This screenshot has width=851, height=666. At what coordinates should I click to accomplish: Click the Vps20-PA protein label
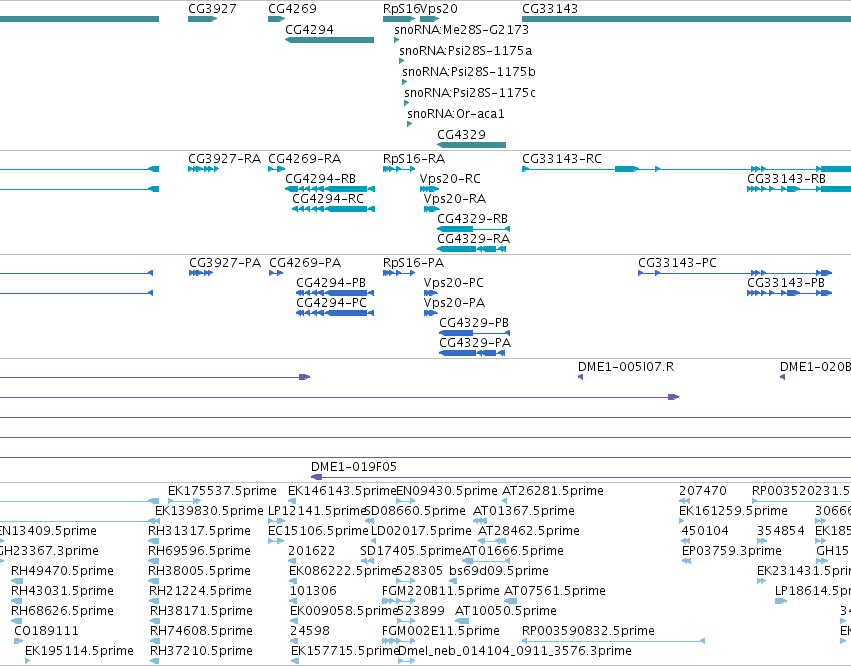(454, 303)
